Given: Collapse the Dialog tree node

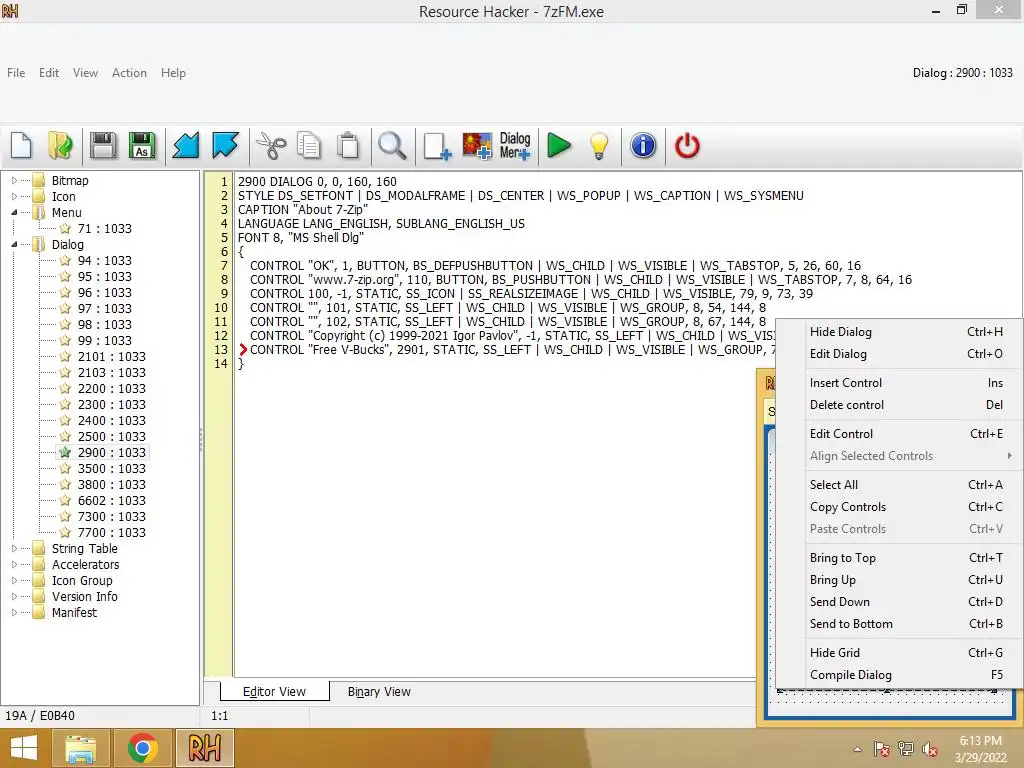Looking at the screenshot, I should [14, 244].
